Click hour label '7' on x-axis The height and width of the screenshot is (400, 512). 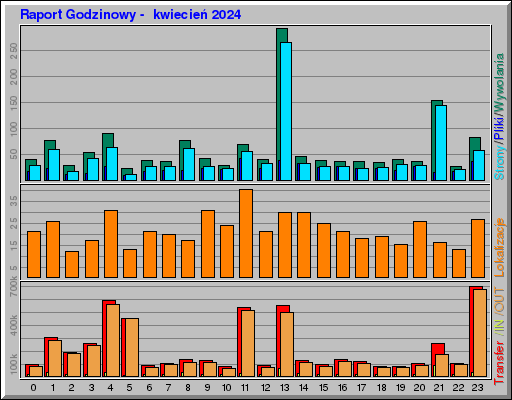(x=168, y=388)
